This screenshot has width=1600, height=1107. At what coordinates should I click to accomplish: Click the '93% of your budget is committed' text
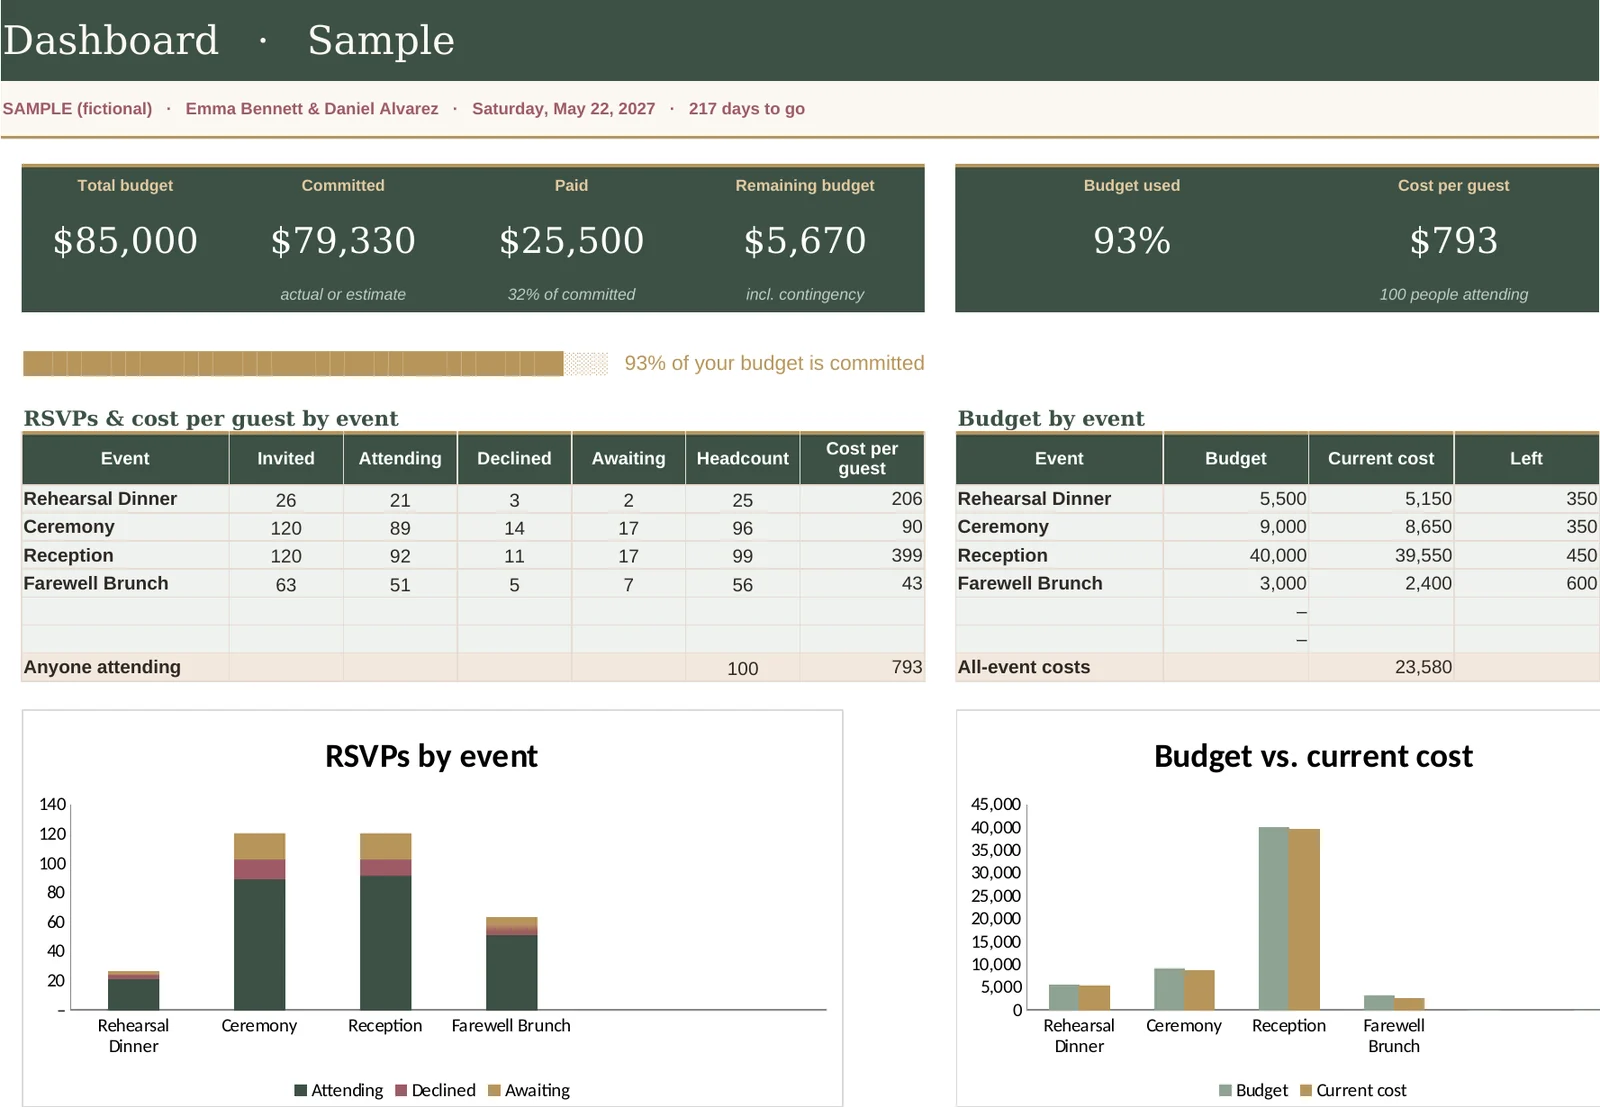coord(774,363)
